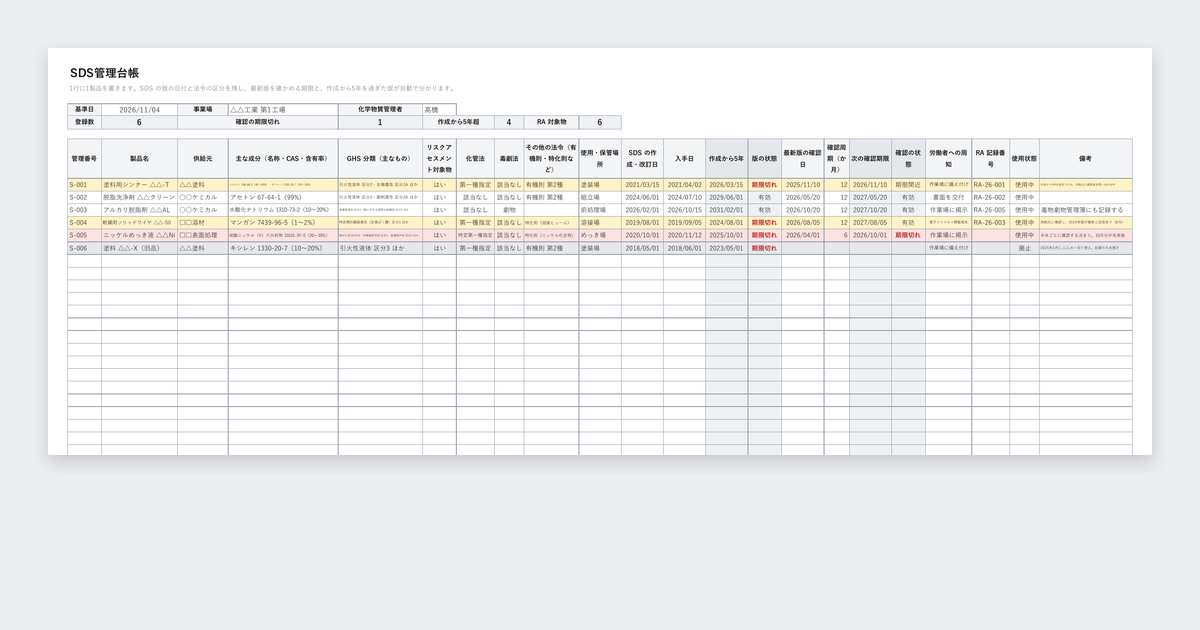Select the 入手日 column header
The image size is (1200, 630).
point(684,158)
